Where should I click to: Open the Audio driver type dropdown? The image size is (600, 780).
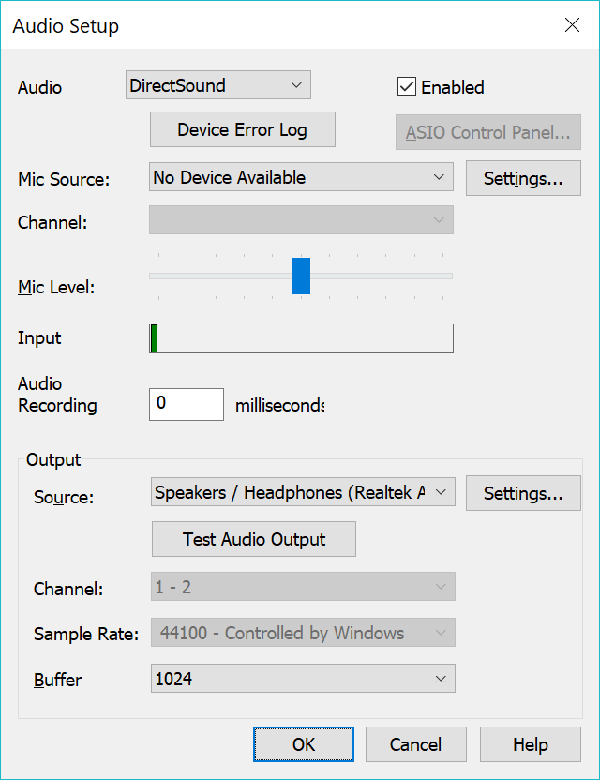[219, 85]
